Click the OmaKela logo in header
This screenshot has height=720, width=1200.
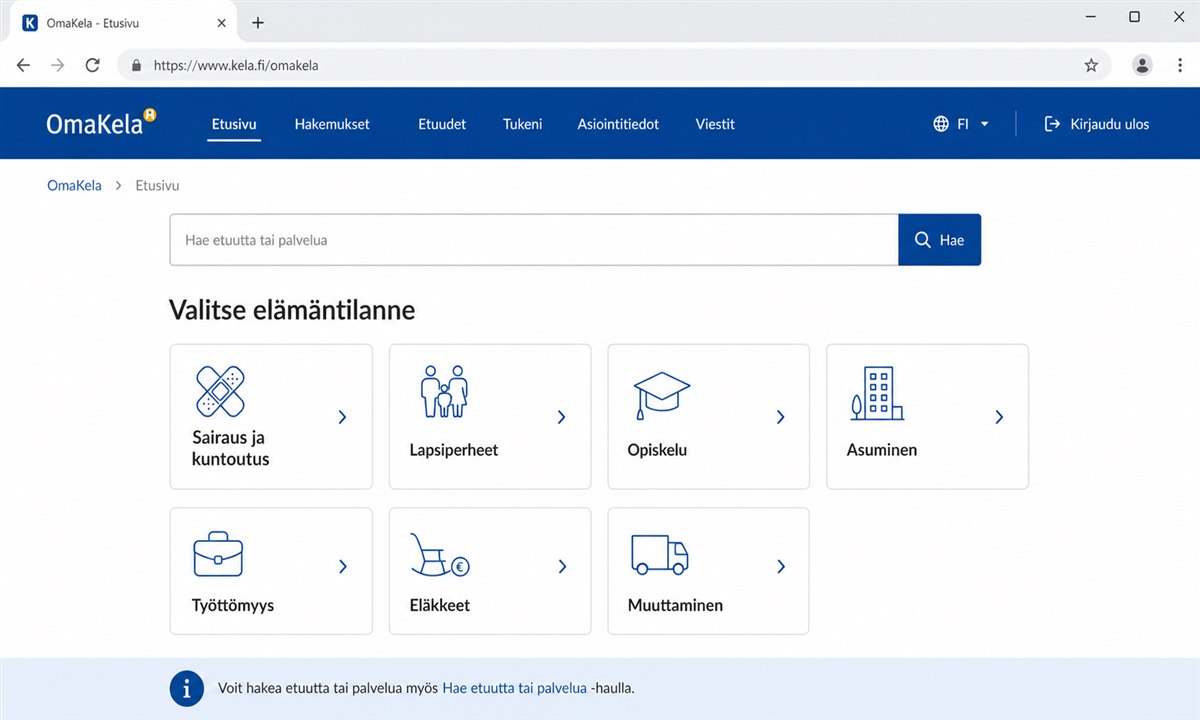[101, 123]
